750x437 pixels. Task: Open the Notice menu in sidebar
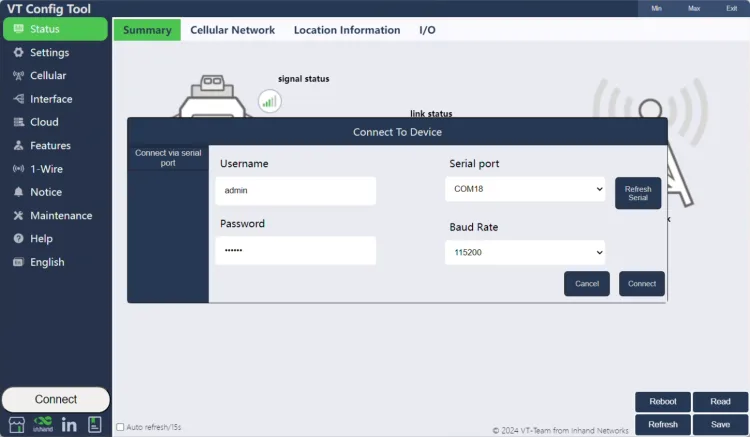tap(55, 192)
